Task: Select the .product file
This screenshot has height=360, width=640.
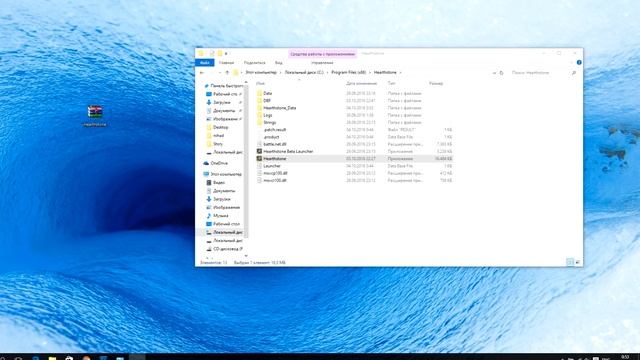Action: (x=271, y=137)
